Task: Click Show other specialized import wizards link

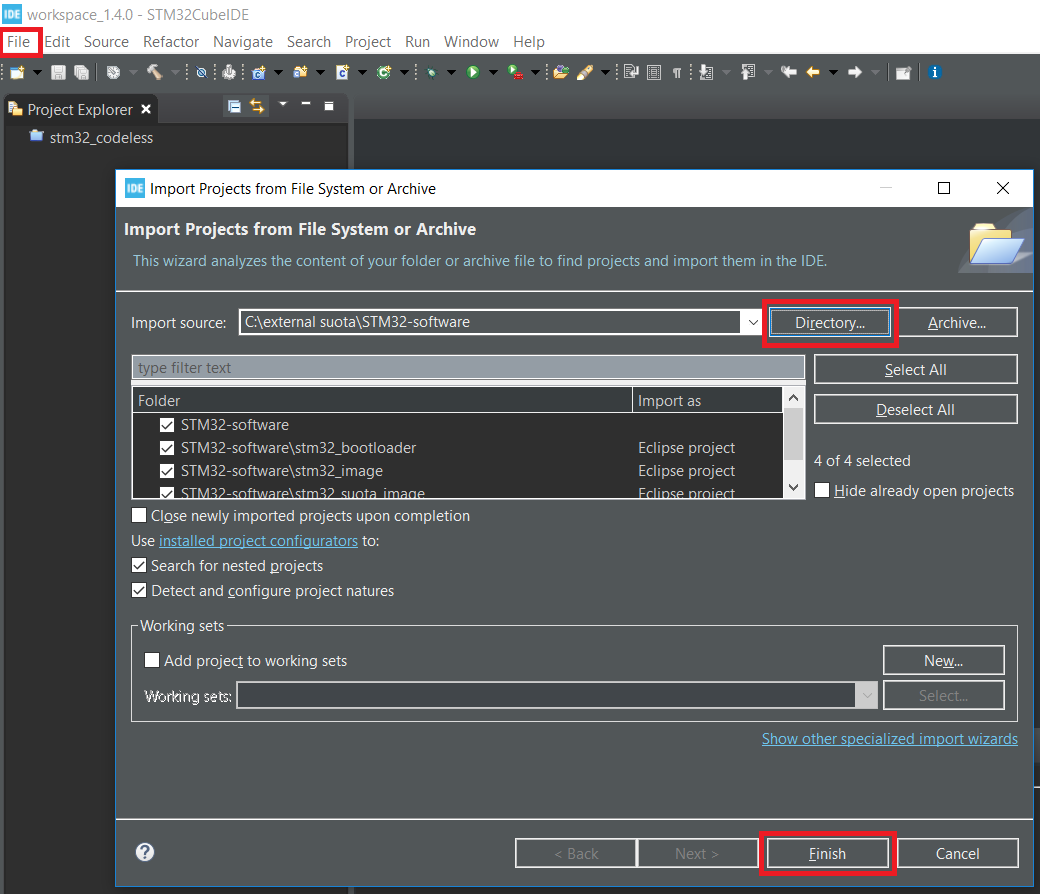Action: [889, 738]
